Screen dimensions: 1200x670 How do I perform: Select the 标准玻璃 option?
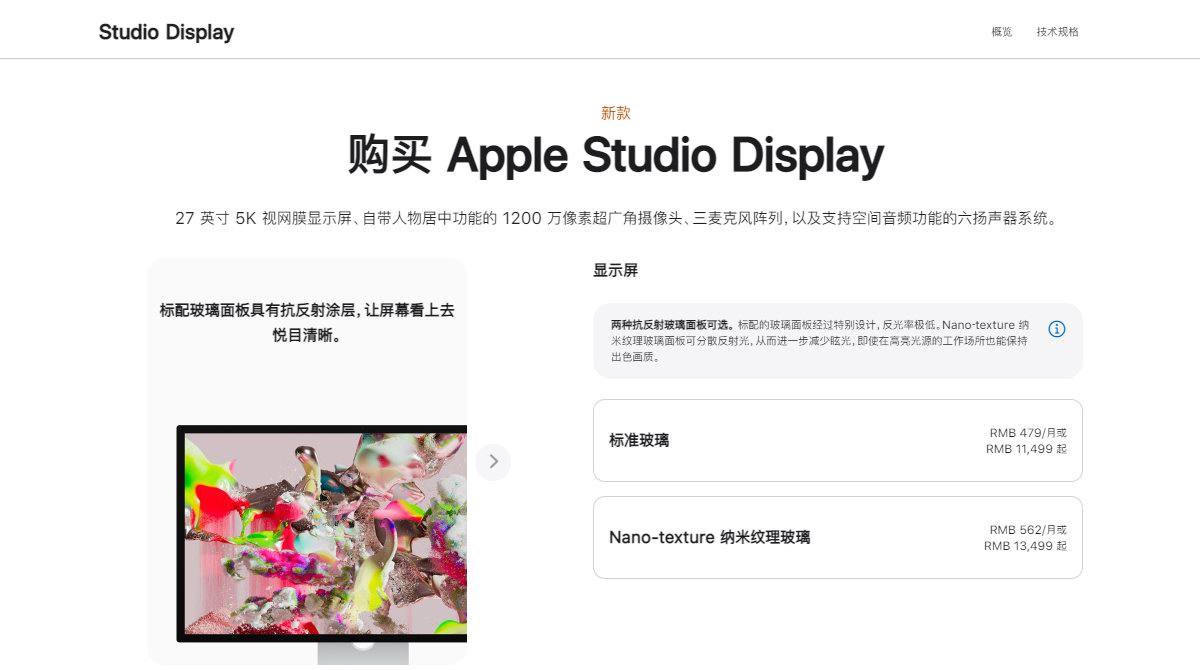pyautogui.click(x=838, y=441)
